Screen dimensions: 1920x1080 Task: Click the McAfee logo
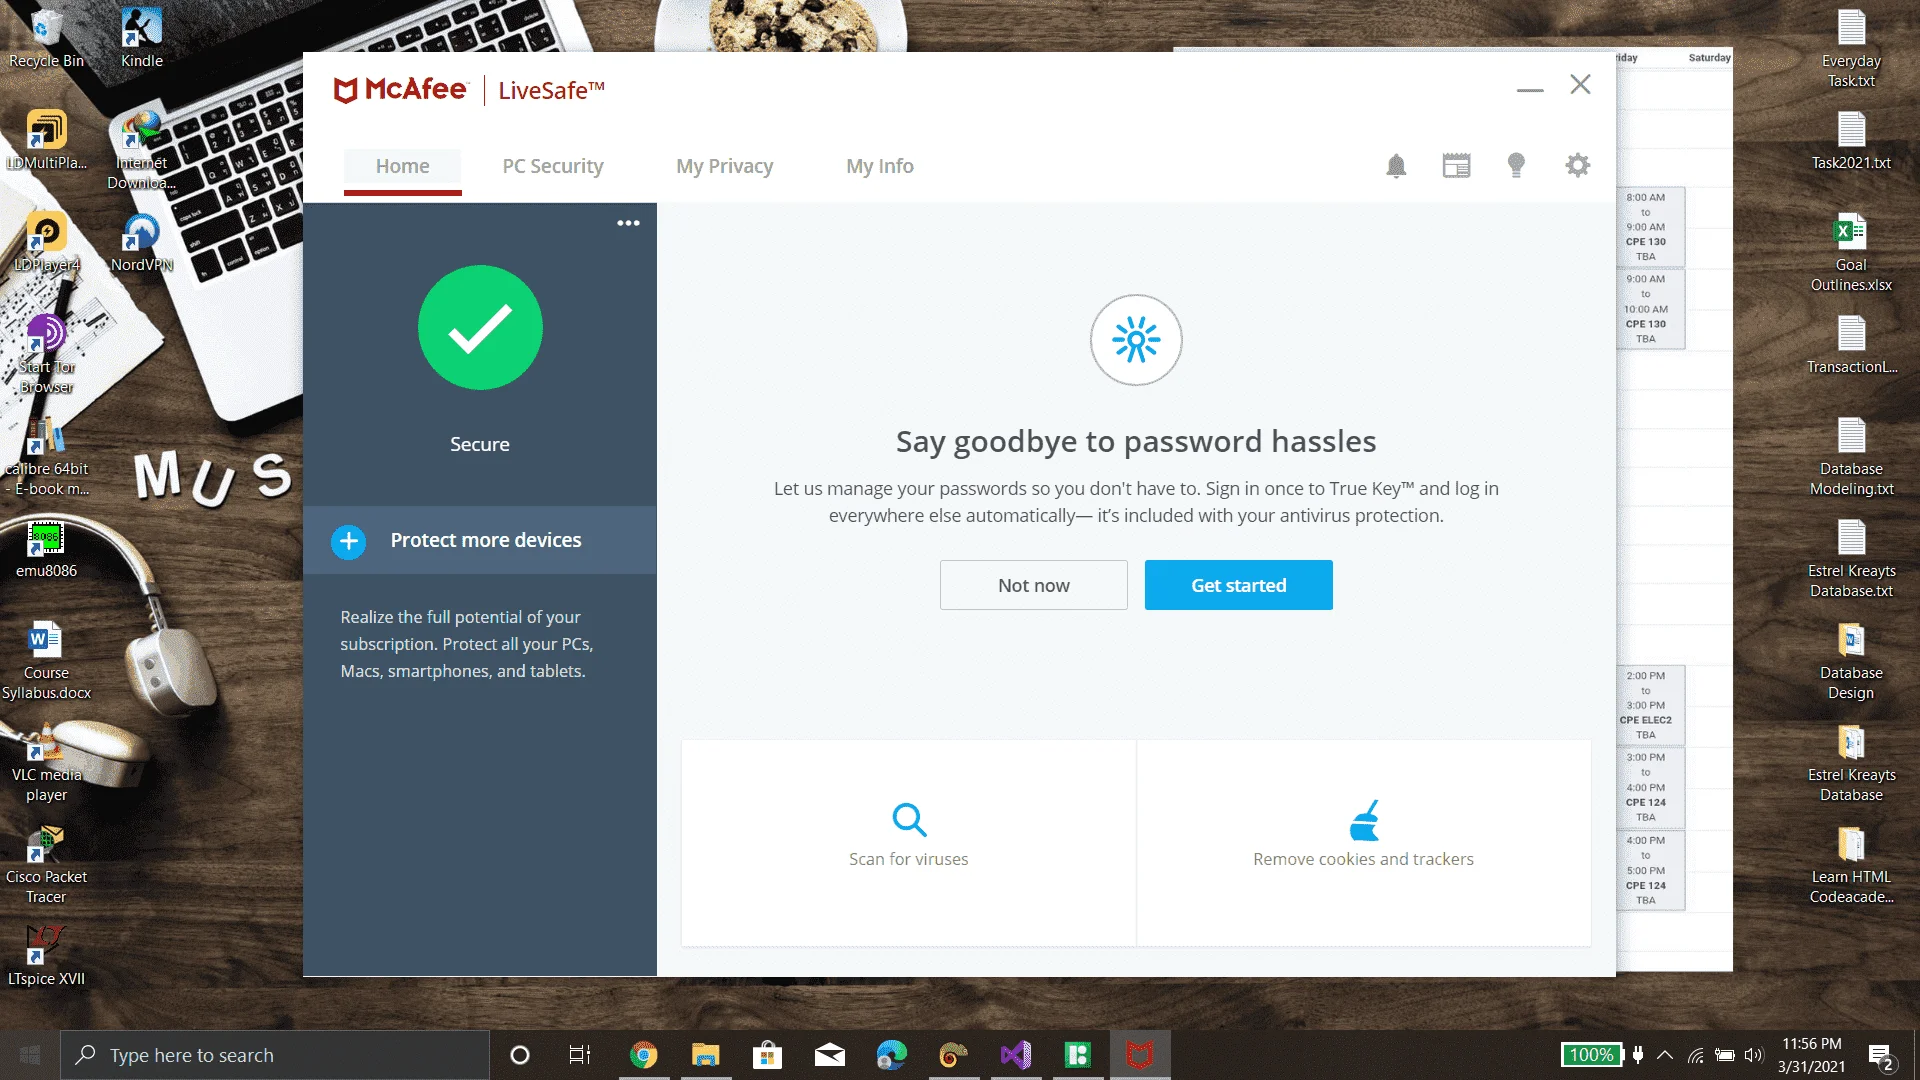point(400,90)
